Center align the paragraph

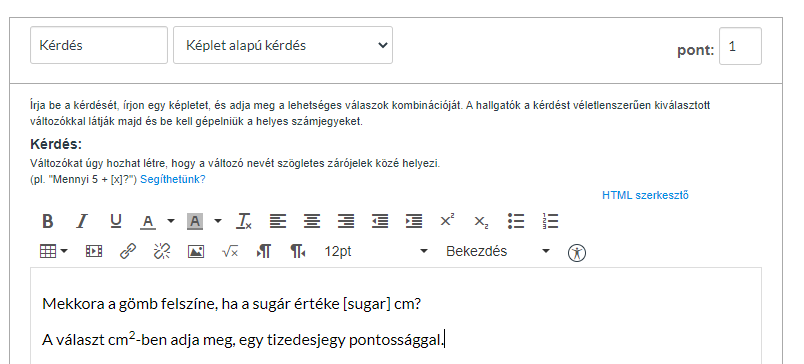coord(312,221)
